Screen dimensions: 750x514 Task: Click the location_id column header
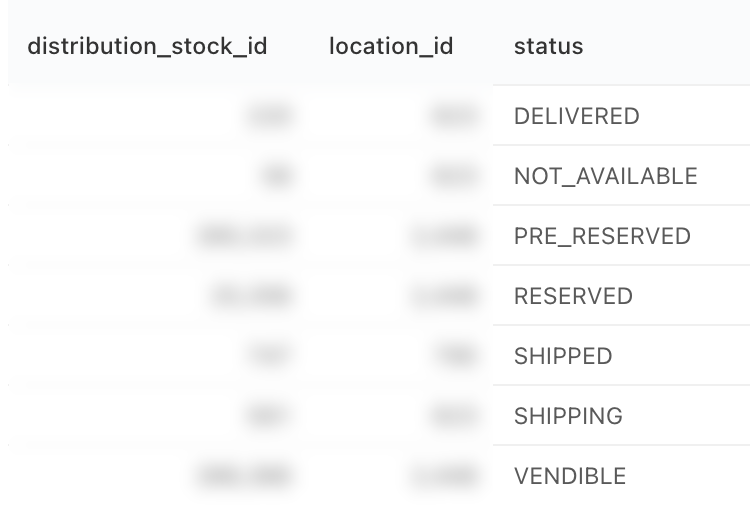391,46
